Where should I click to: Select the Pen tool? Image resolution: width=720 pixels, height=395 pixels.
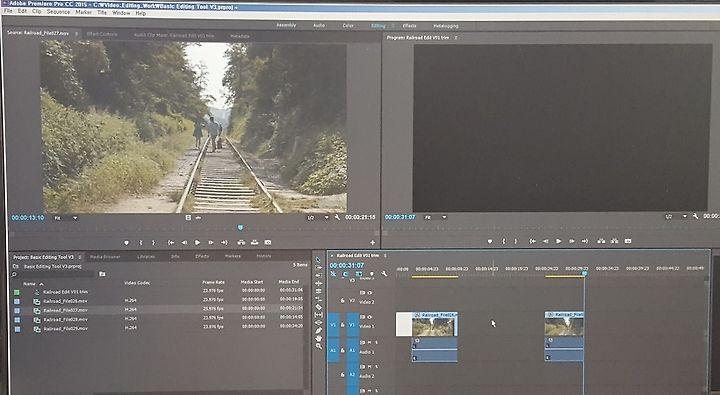pos(319,330)
